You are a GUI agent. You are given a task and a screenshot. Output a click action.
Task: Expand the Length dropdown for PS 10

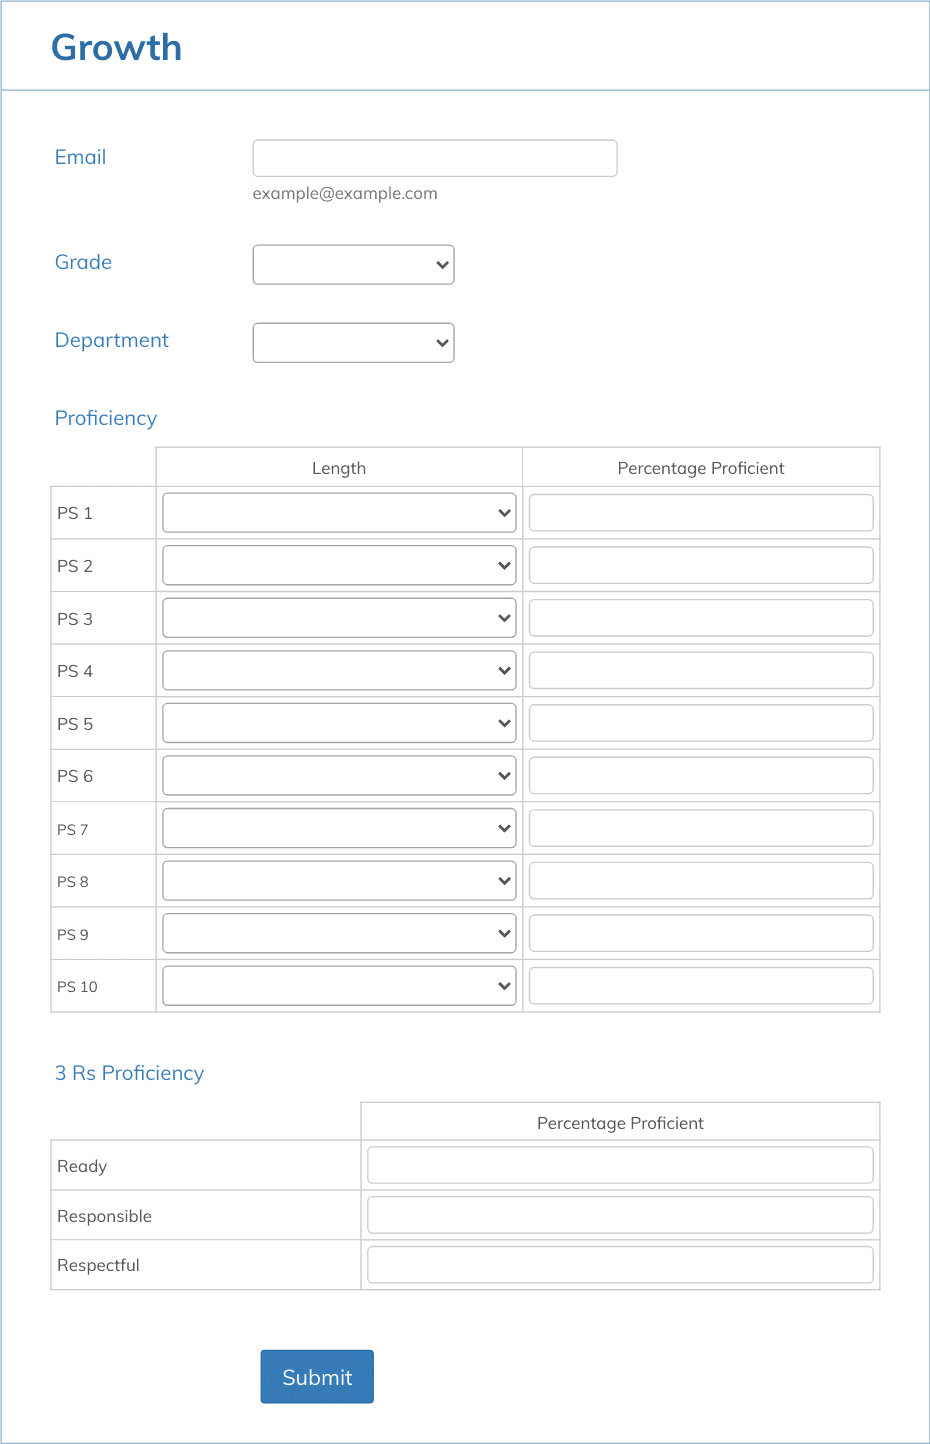click(338, 985)
